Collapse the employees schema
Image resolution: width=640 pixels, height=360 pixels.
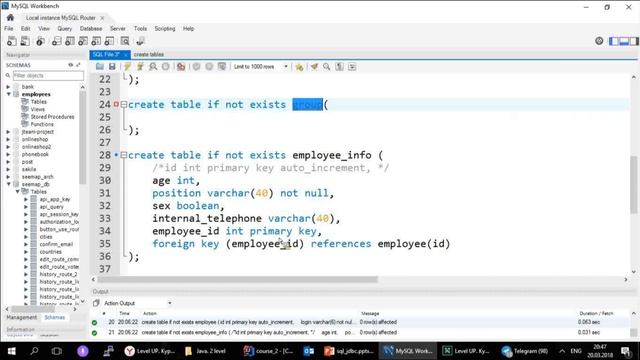coord(8,94)
